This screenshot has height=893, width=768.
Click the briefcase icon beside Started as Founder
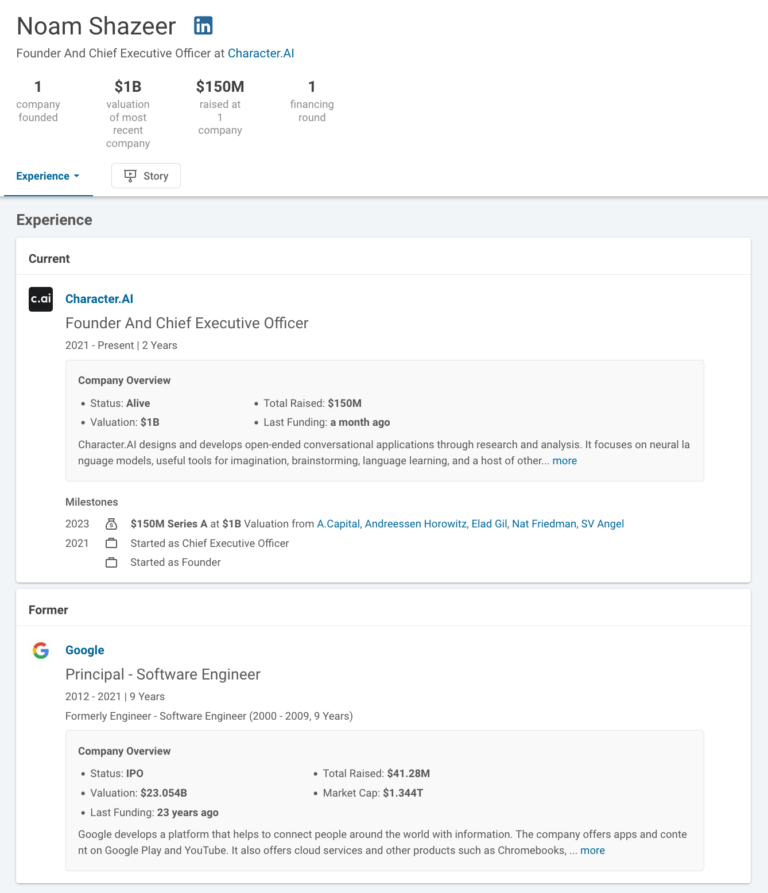tap(113, 562)
